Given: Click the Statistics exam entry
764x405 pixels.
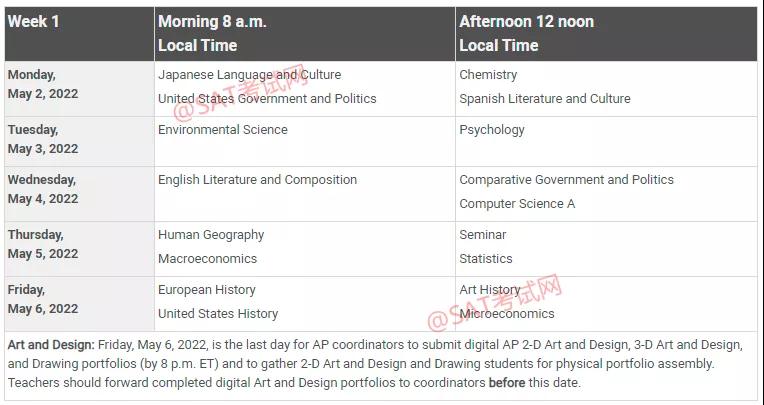Looking at the screenshot, I should pos(486,259).
